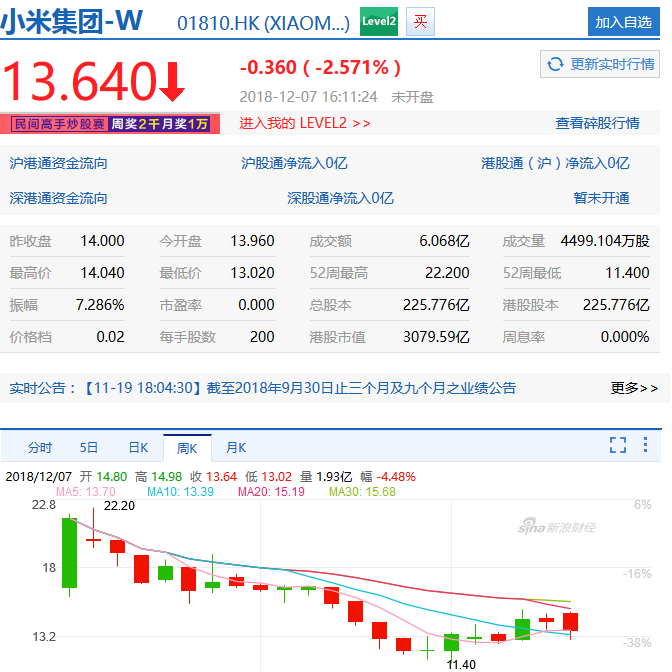Click 成交量 value 4499.104万股
Screen dimensions: 672x672
click(605, 241)
